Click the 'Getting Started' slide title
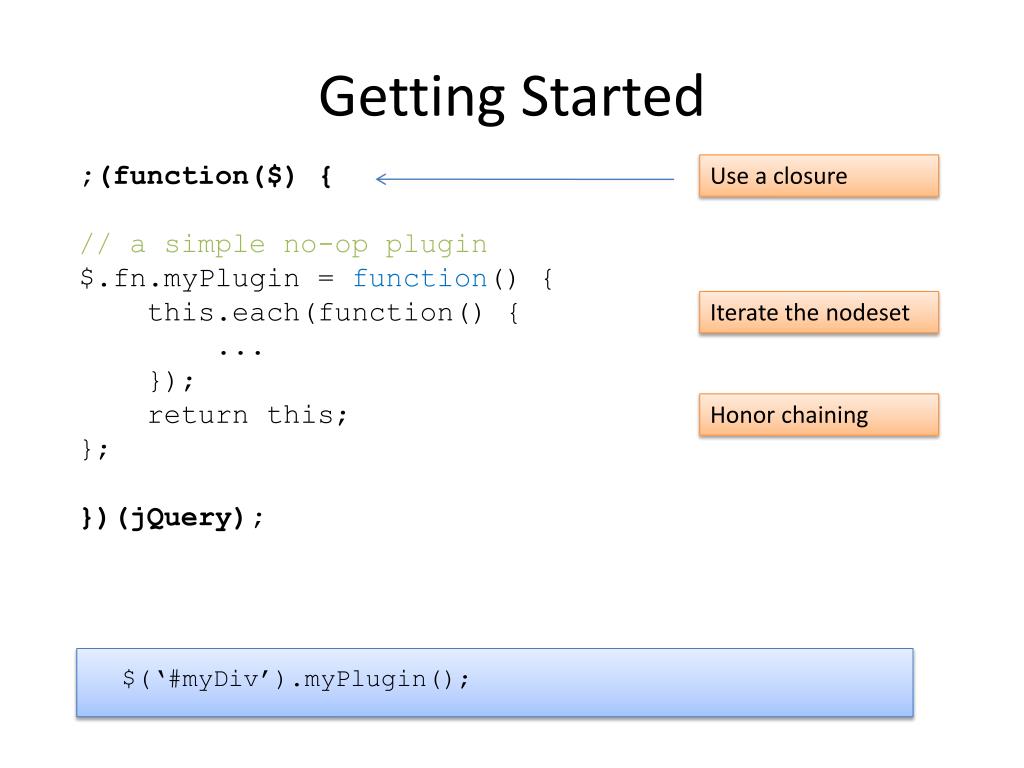The width and height of the screenshot is (1024, 768). (511, 97)
